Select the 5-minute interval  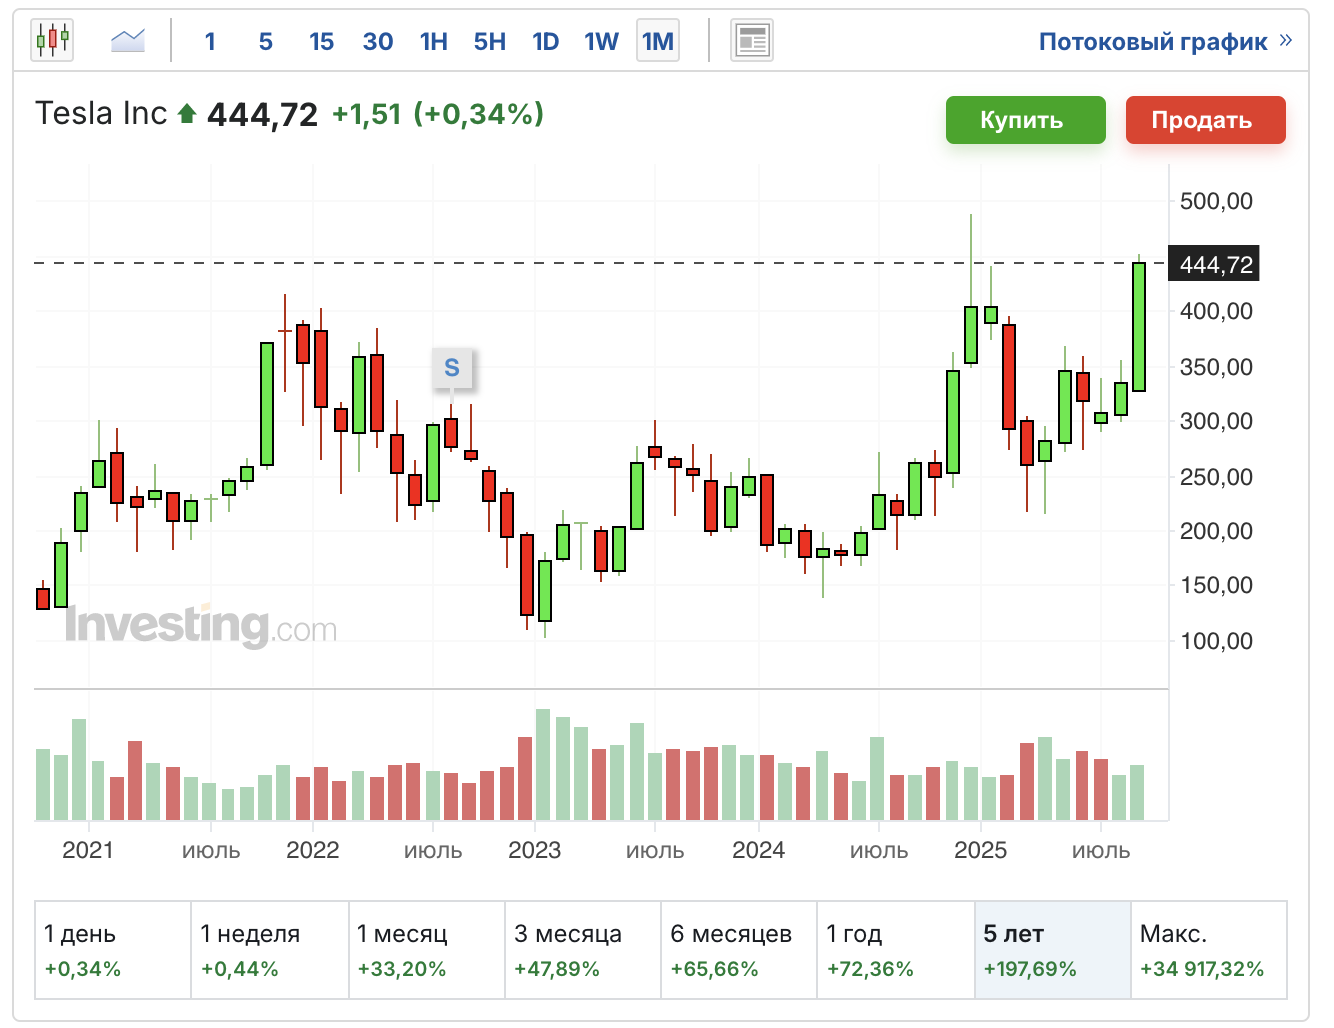tap(265, 42)
